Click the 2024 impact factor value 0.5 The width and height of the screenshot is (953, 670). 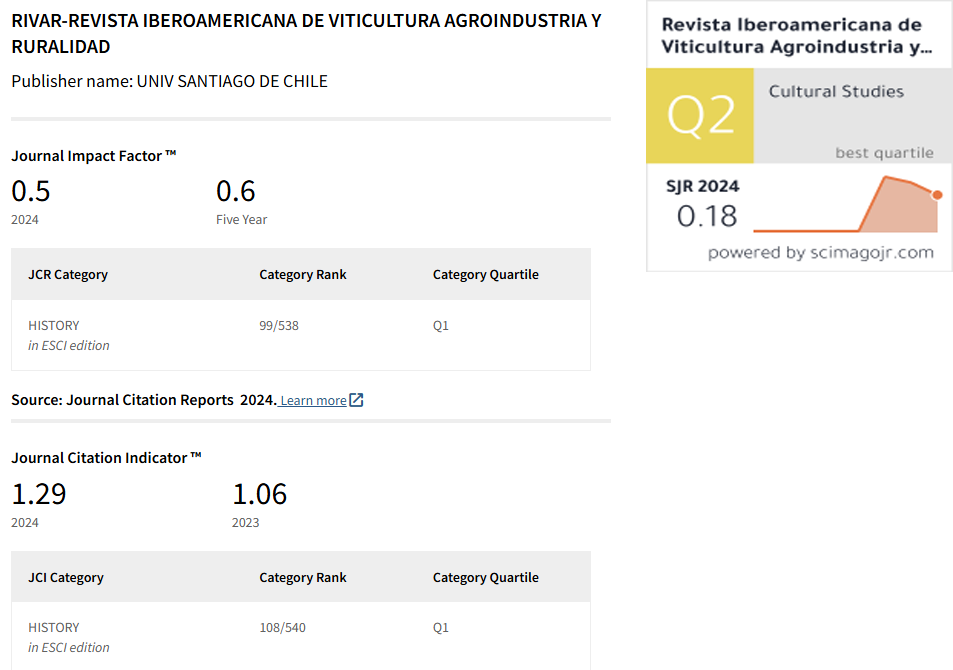(x=31, y=190)
